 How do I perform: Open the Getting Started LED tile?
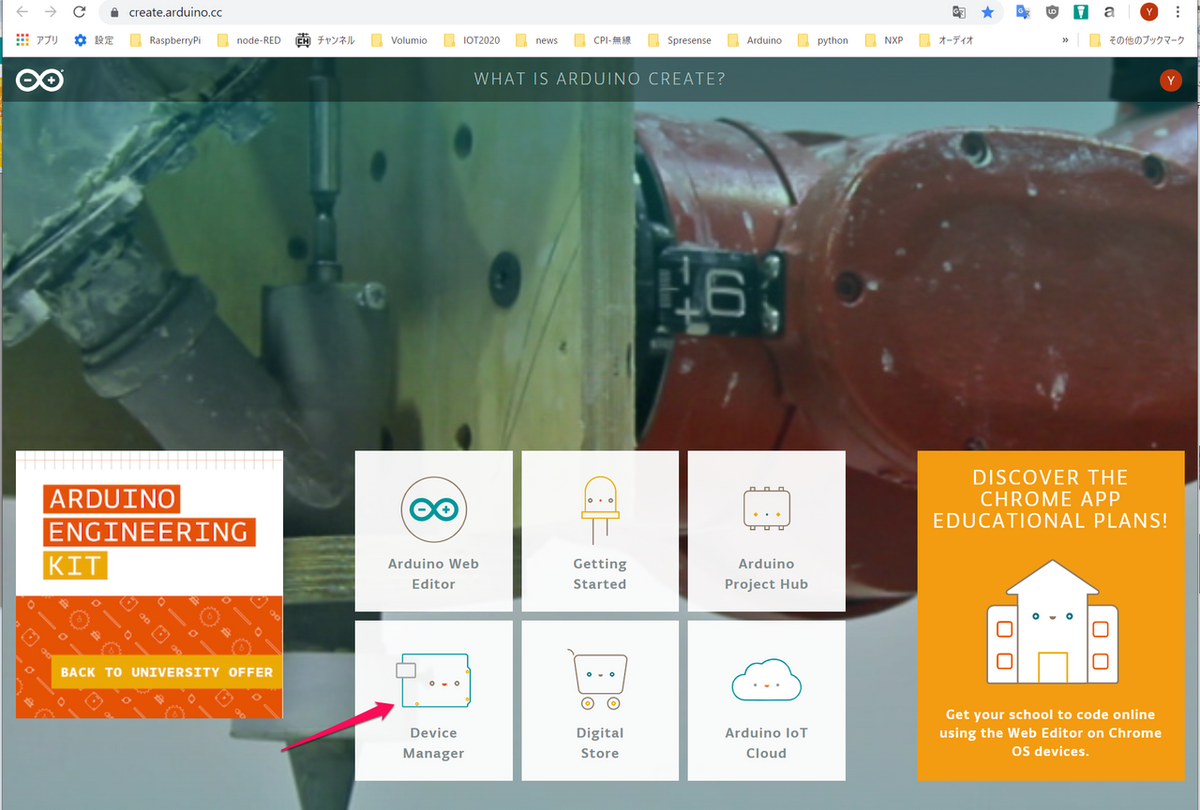coord(600,531)
